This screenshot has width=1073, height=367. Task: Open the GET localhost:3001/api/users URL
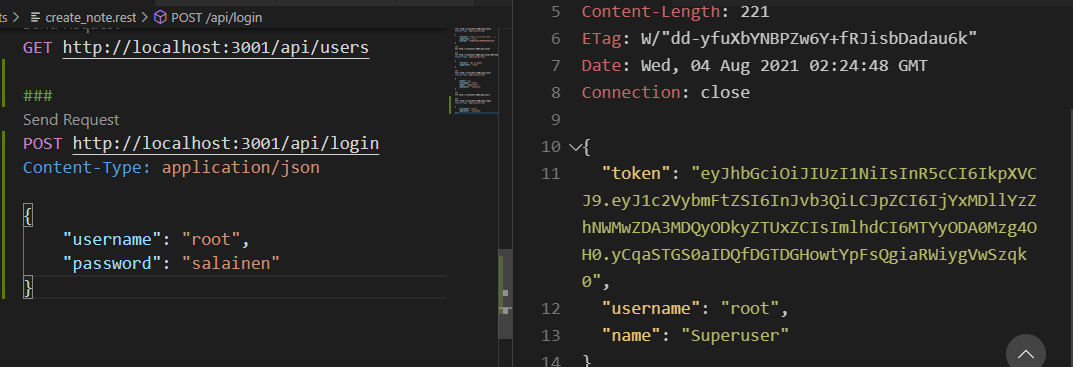point(216,48)
